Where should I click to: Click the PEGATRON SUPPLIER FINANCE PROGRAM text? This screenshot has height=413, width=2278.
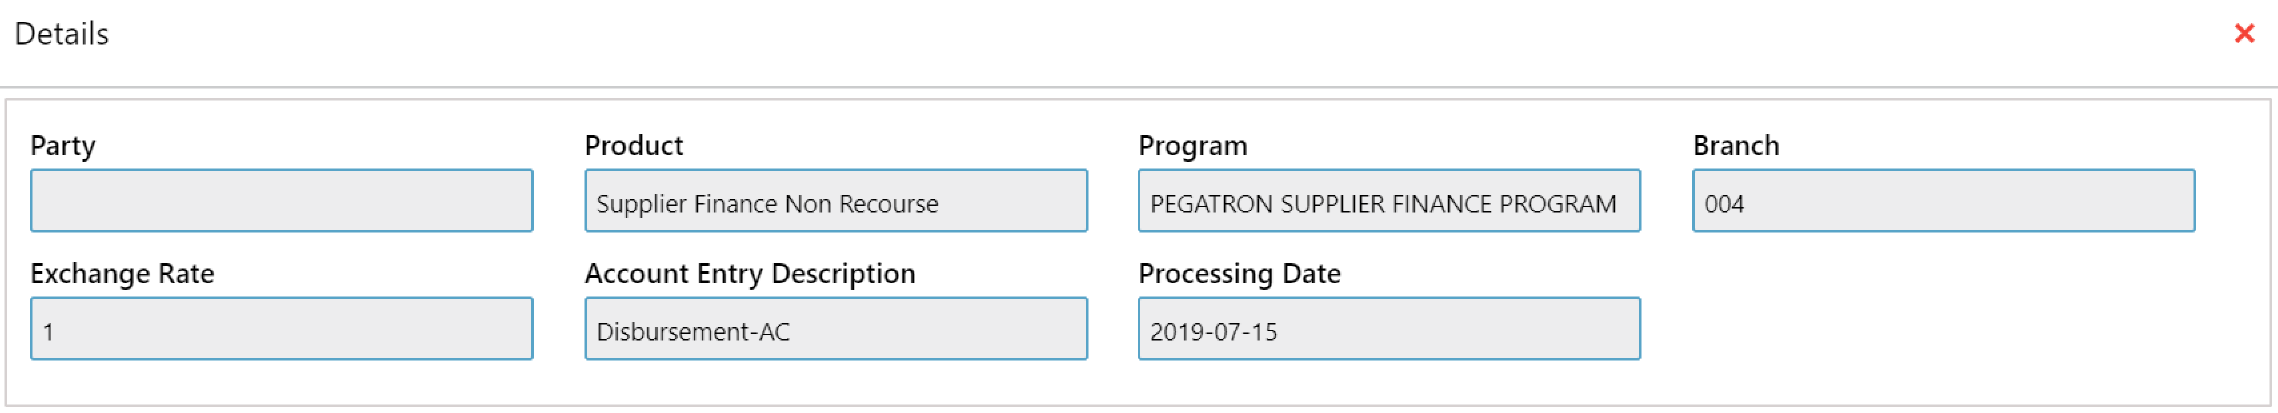click(x=1383, y=204)
